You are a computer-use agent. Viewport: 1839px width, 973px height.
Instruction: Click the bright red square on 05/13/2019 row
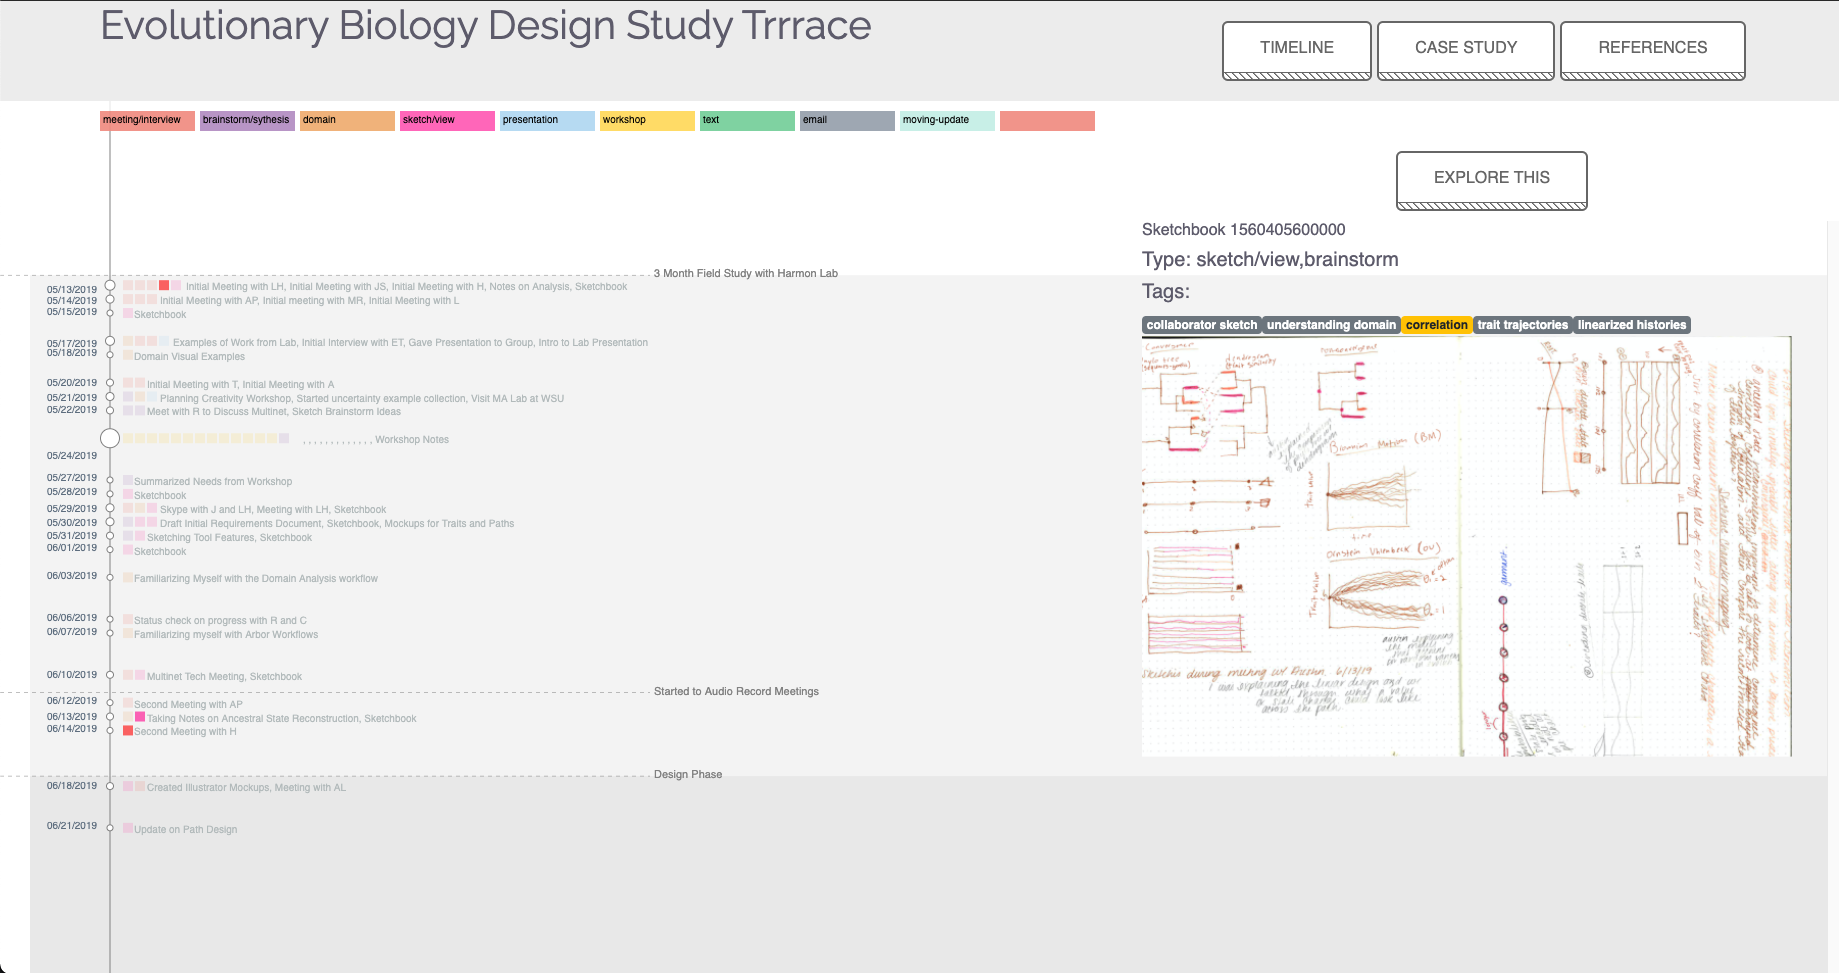coord(164,286)
